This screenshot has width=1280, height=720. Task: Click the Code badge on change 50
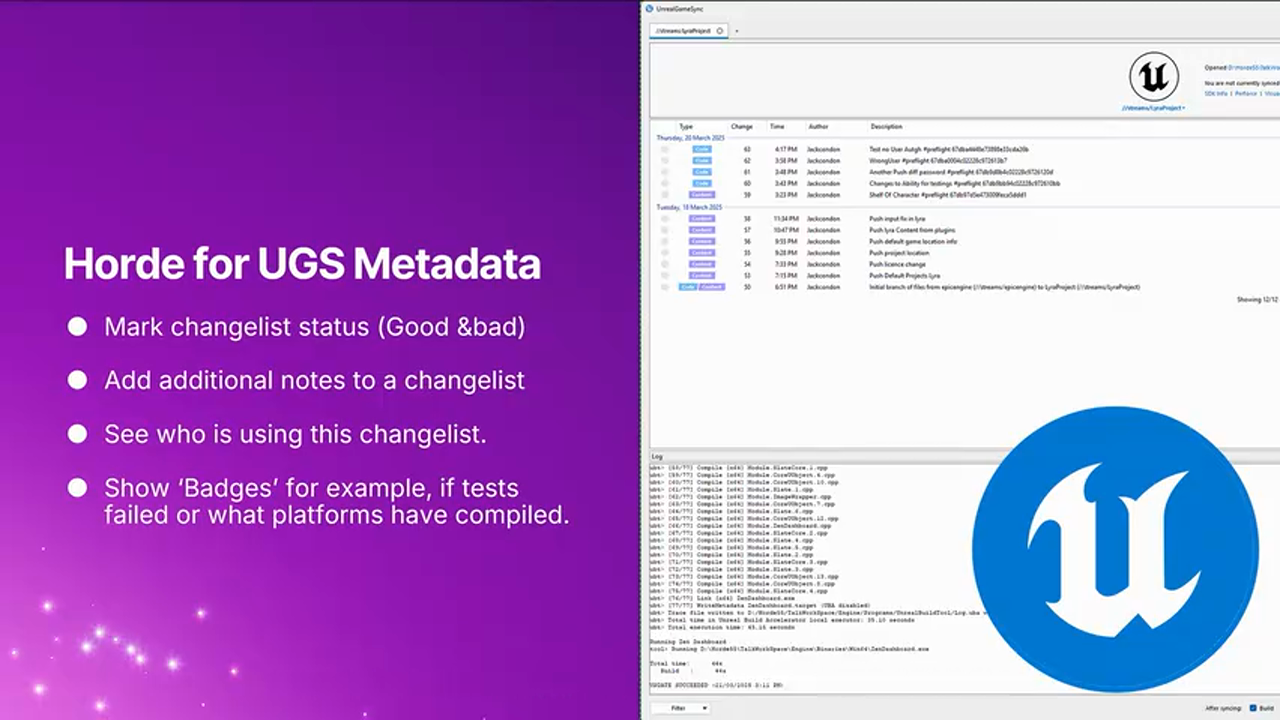[688, 287]
